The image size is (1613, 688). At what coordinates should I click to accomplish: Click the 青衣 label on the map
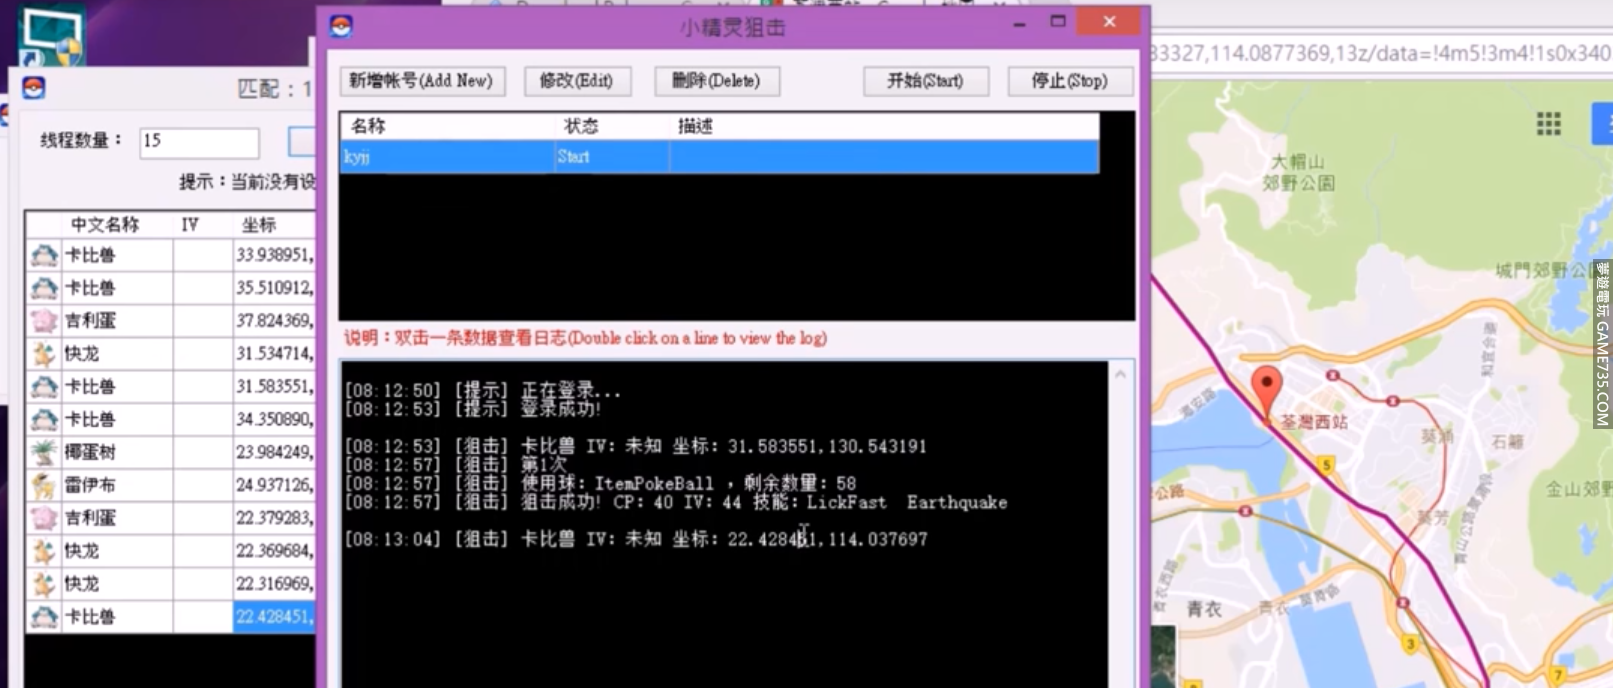point(1203,608)
